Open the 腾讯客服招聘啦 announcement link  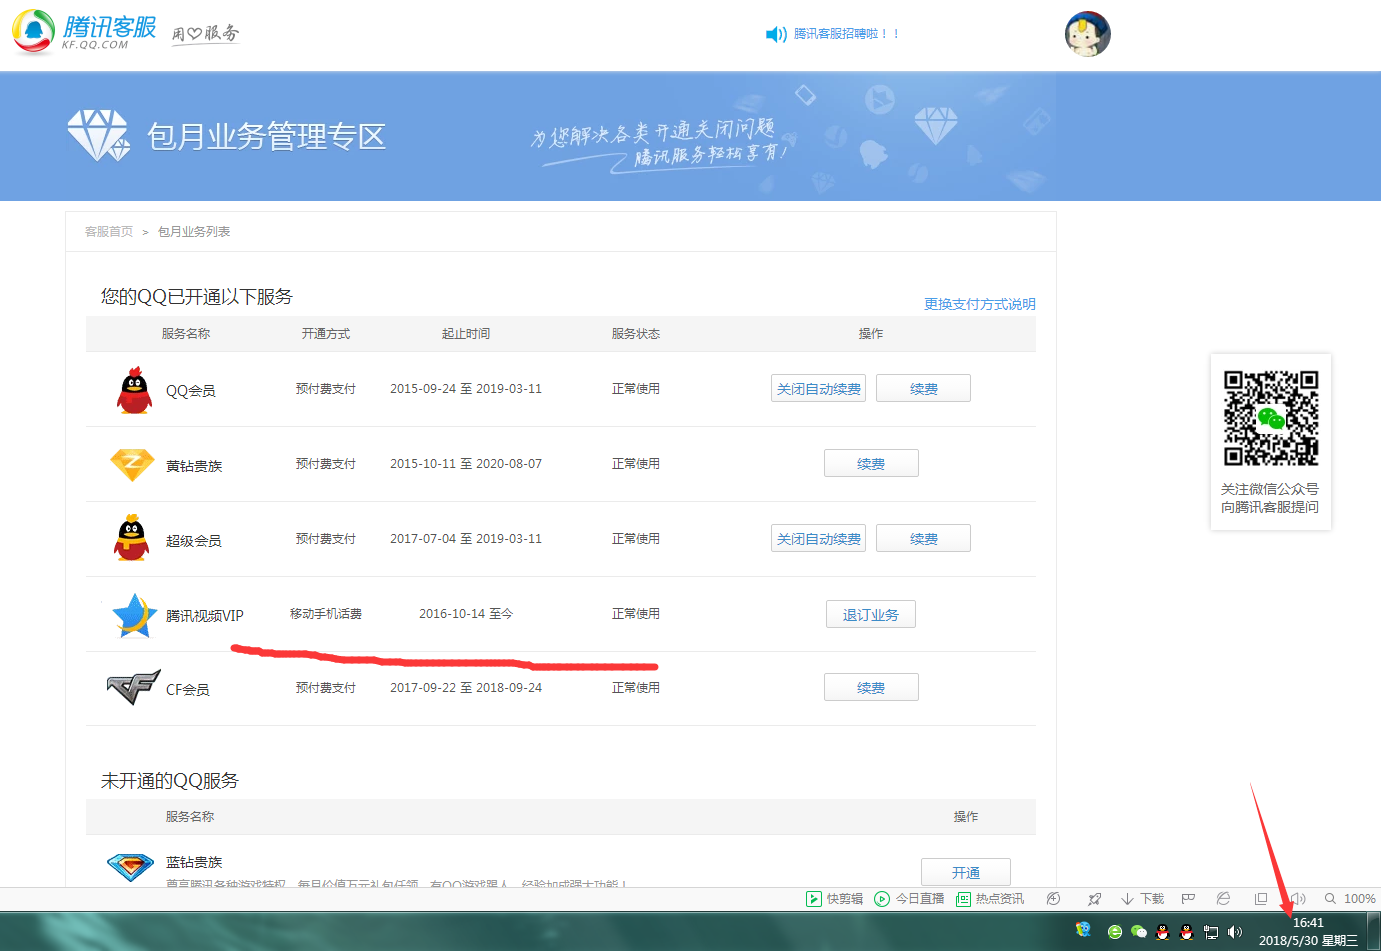(x=847, y=34)
